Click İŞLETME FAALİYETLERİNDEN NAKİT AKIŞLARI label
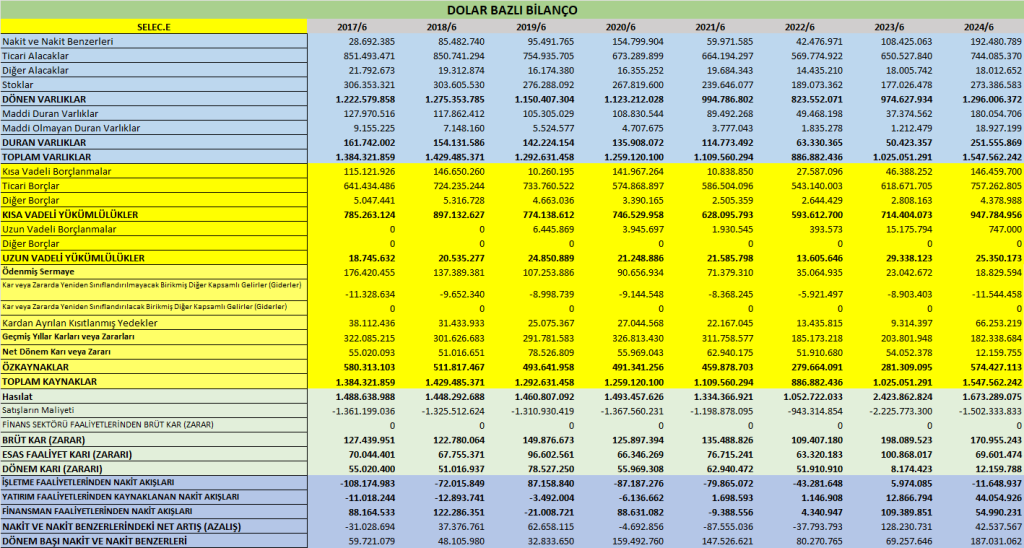The image size is (1024, 548). (88, 483)
